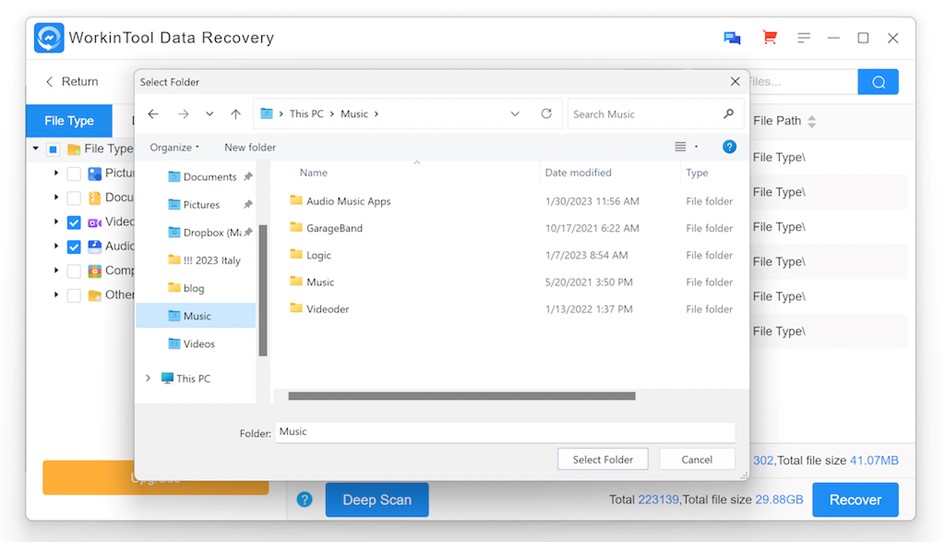Click the This PC computer icon in sidebar
The width and height of the screenshot is (945, 542).
(x=167, y=378)
